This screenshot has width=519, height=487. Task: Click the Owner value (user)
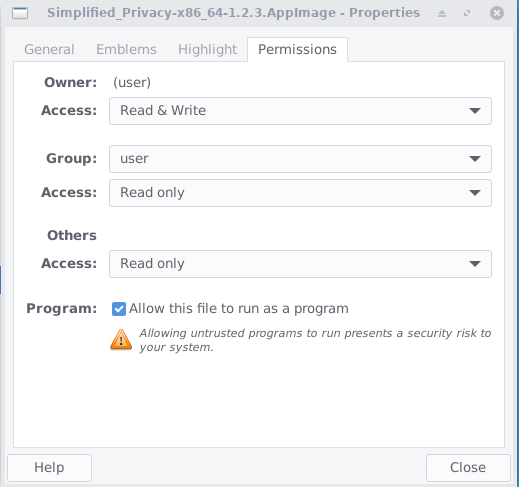coord(132,82)
